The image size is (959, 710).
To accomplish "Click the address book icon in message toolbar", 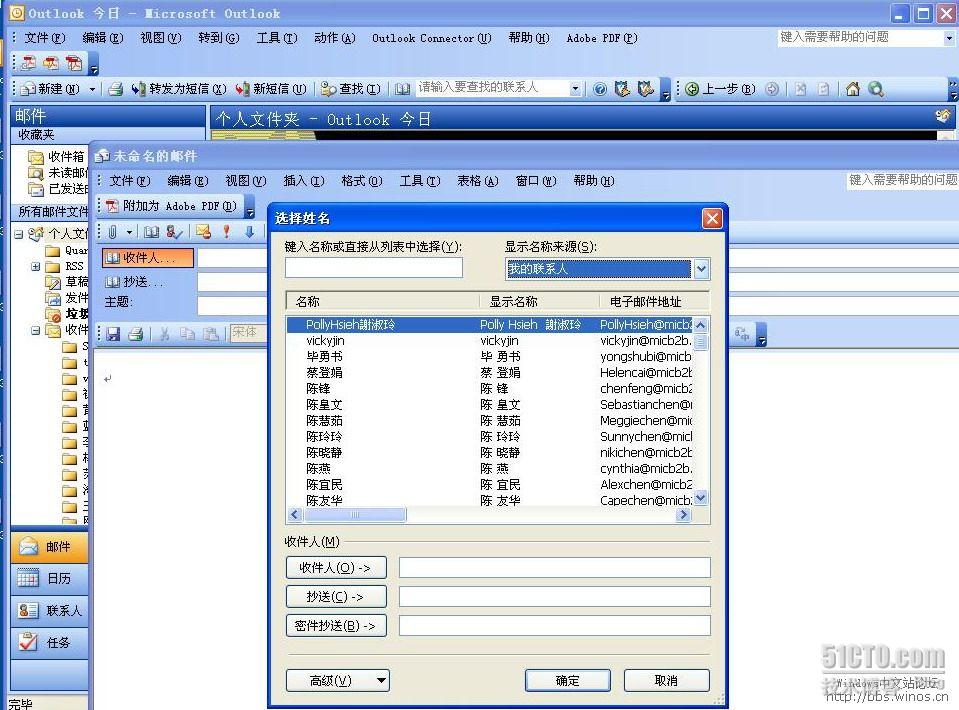I will tap(151, 232).
